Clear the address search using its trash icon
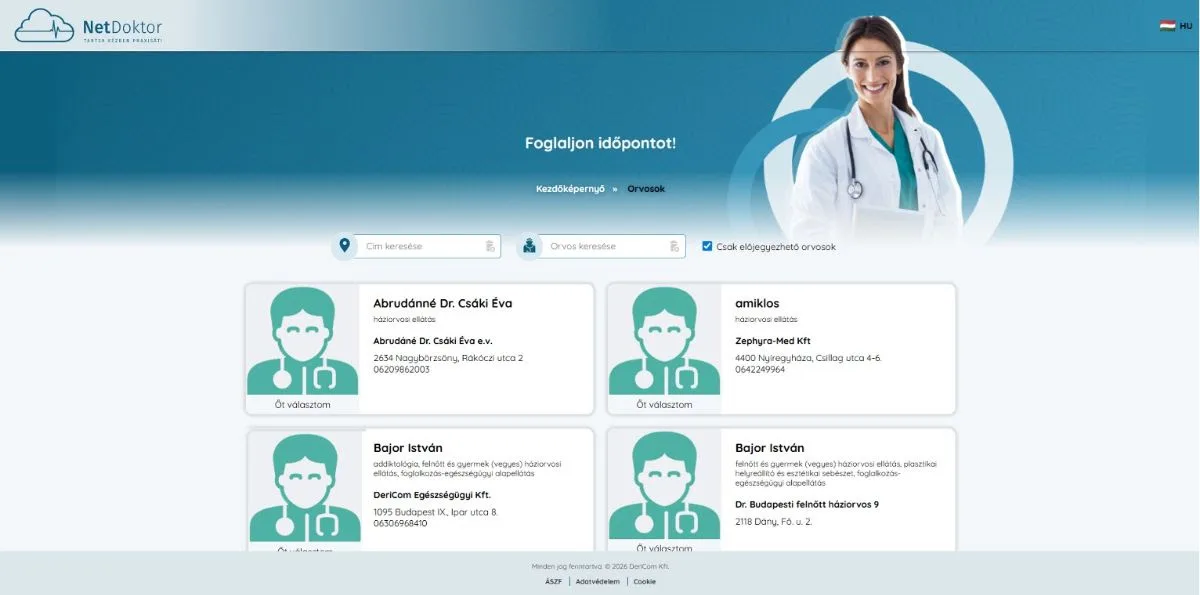1200x595 pixels. [490, 246]
